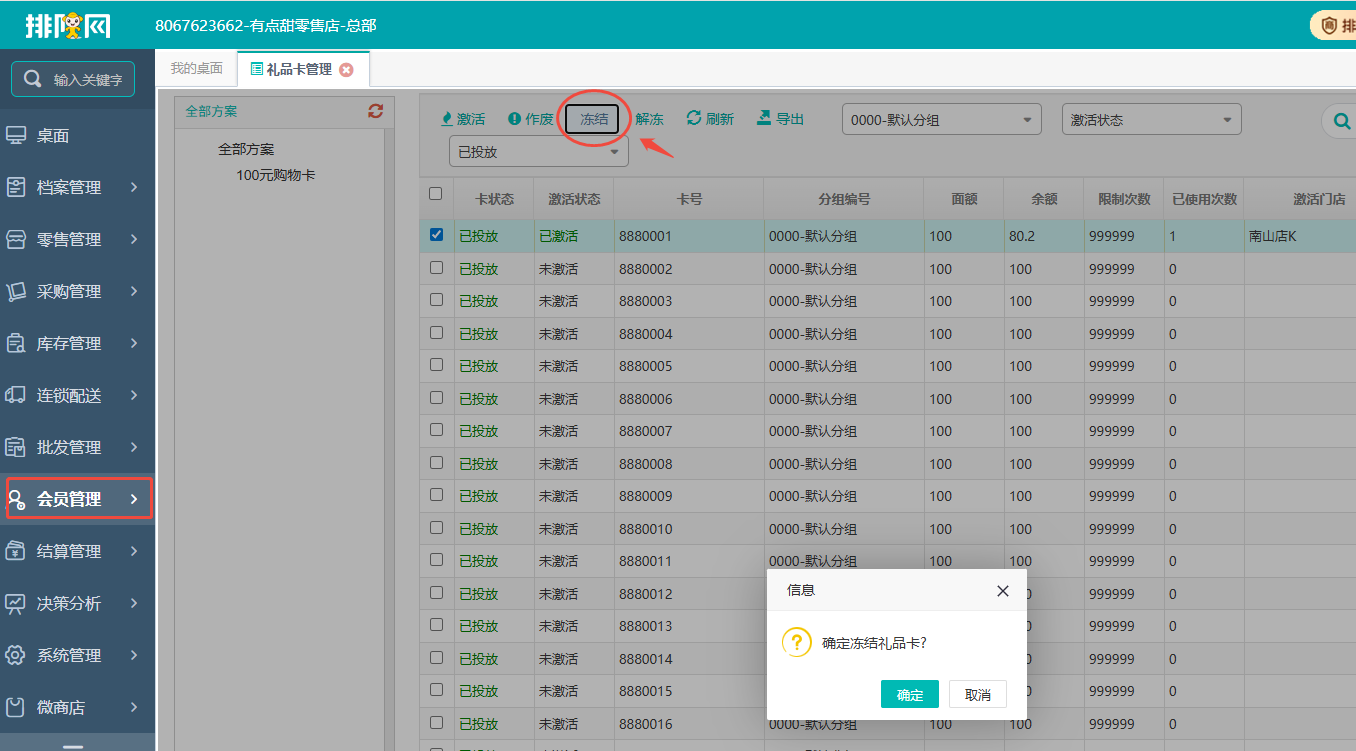This screenshot has height=751, width=1356.
Task: Open the 0000-默认分组 group dropdown
Action: click(941, 120)
